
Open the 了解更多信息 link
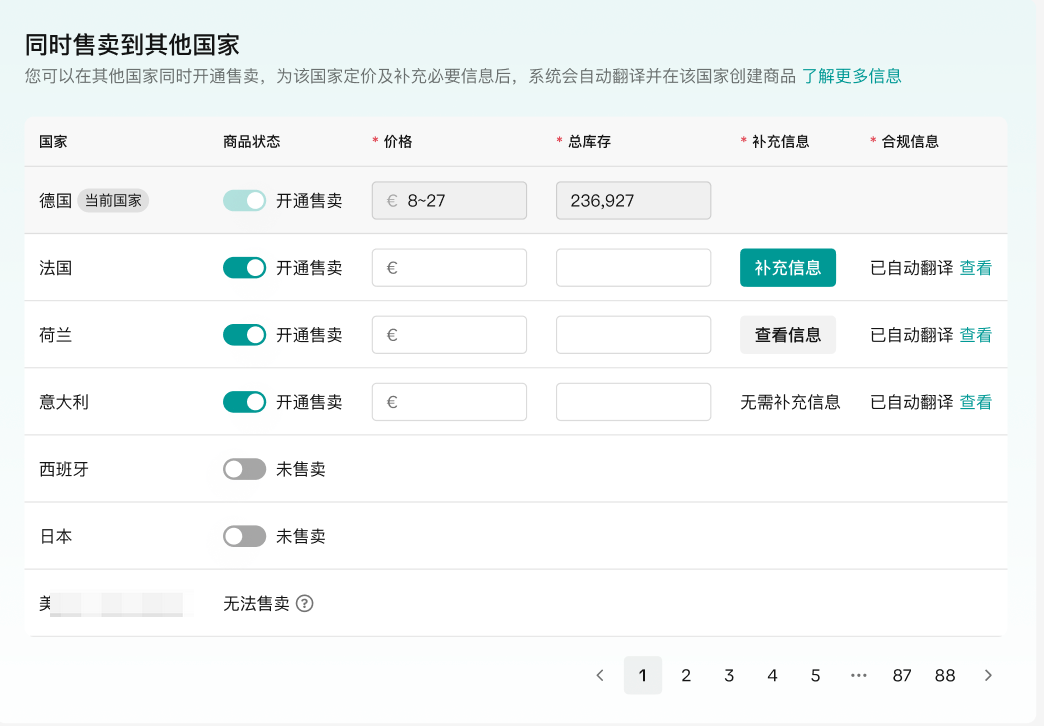click(852, 76)
